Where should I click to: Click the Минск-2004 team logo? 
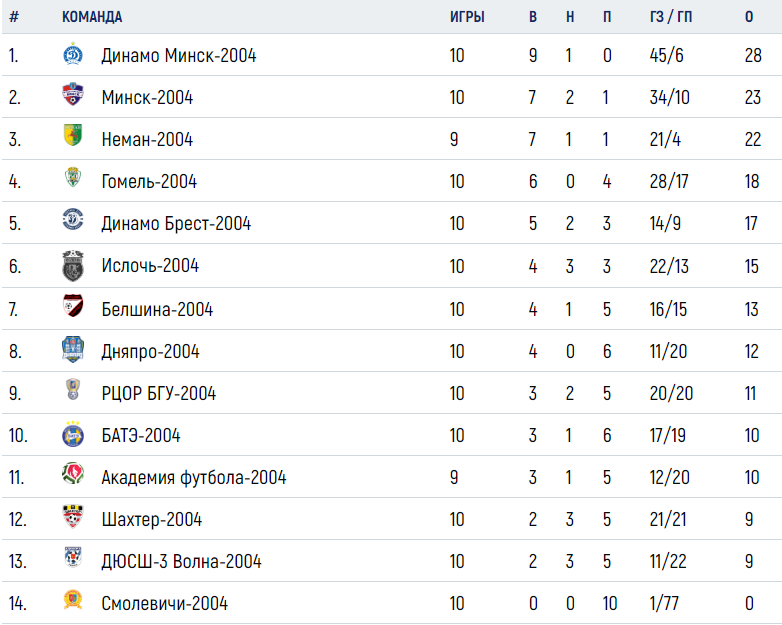[x=73, y=95]
